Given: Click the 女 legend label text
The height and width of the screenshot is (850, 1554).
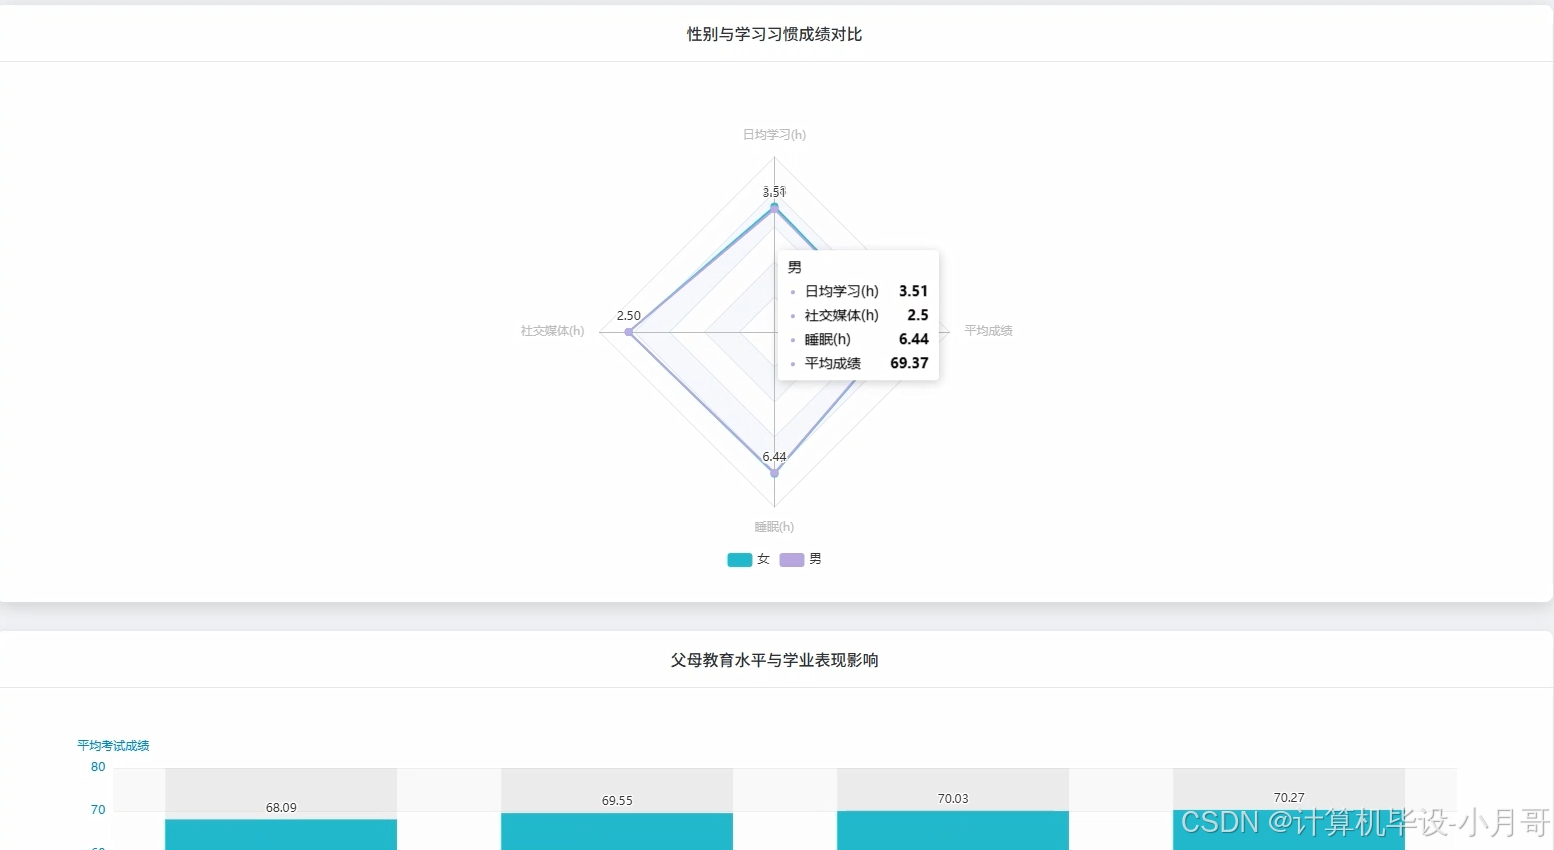Looking at the screenshot, I should 763,560.
